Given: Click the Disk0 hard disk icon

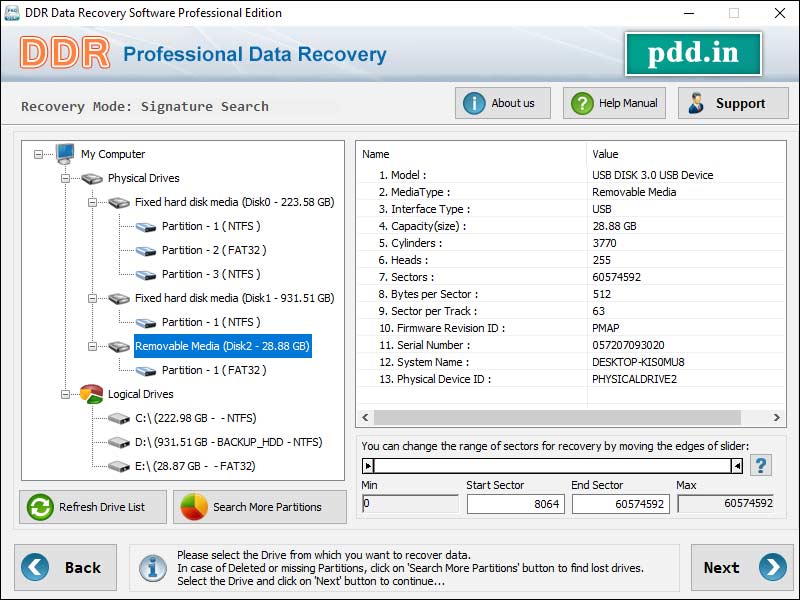Looking at the screenshot, I should click(x=119, y=203).
